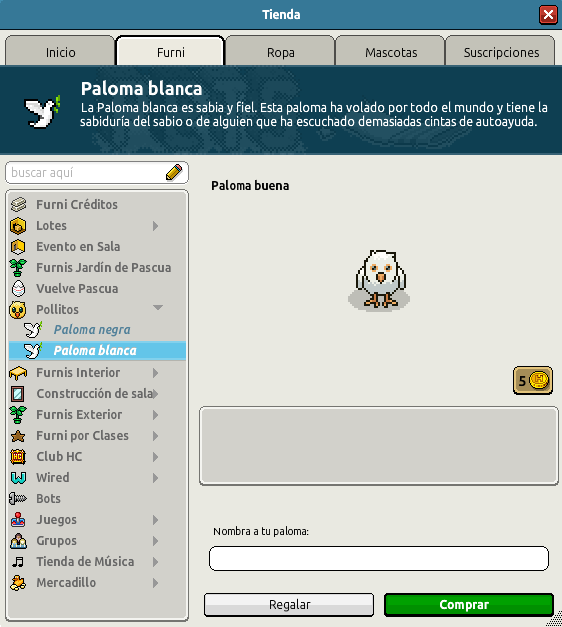Click the 5 credits coin price badge
The height and width of the screenshot is (627, 562).
(x=533, y=380)
